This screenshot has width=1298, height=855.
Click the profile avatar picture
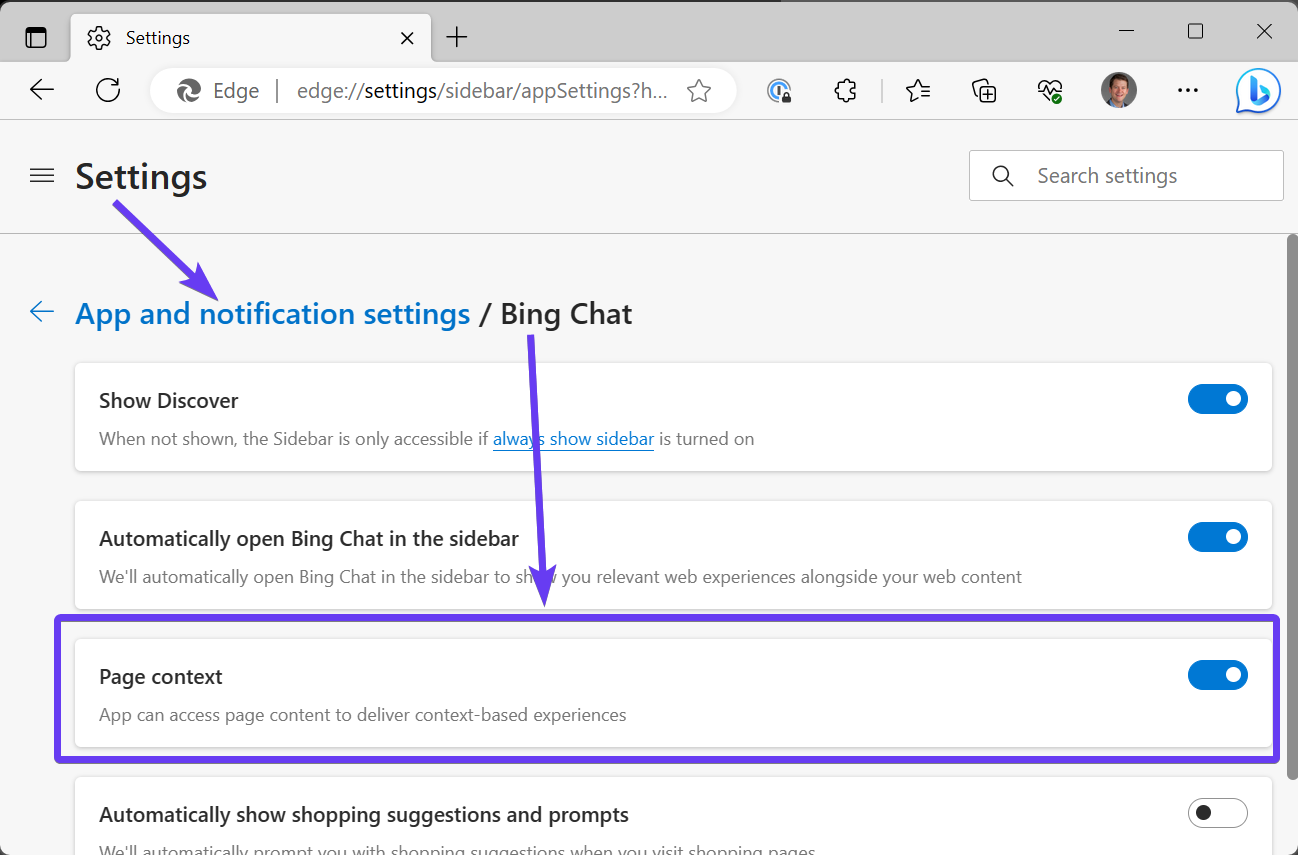tap(1119, 90)
